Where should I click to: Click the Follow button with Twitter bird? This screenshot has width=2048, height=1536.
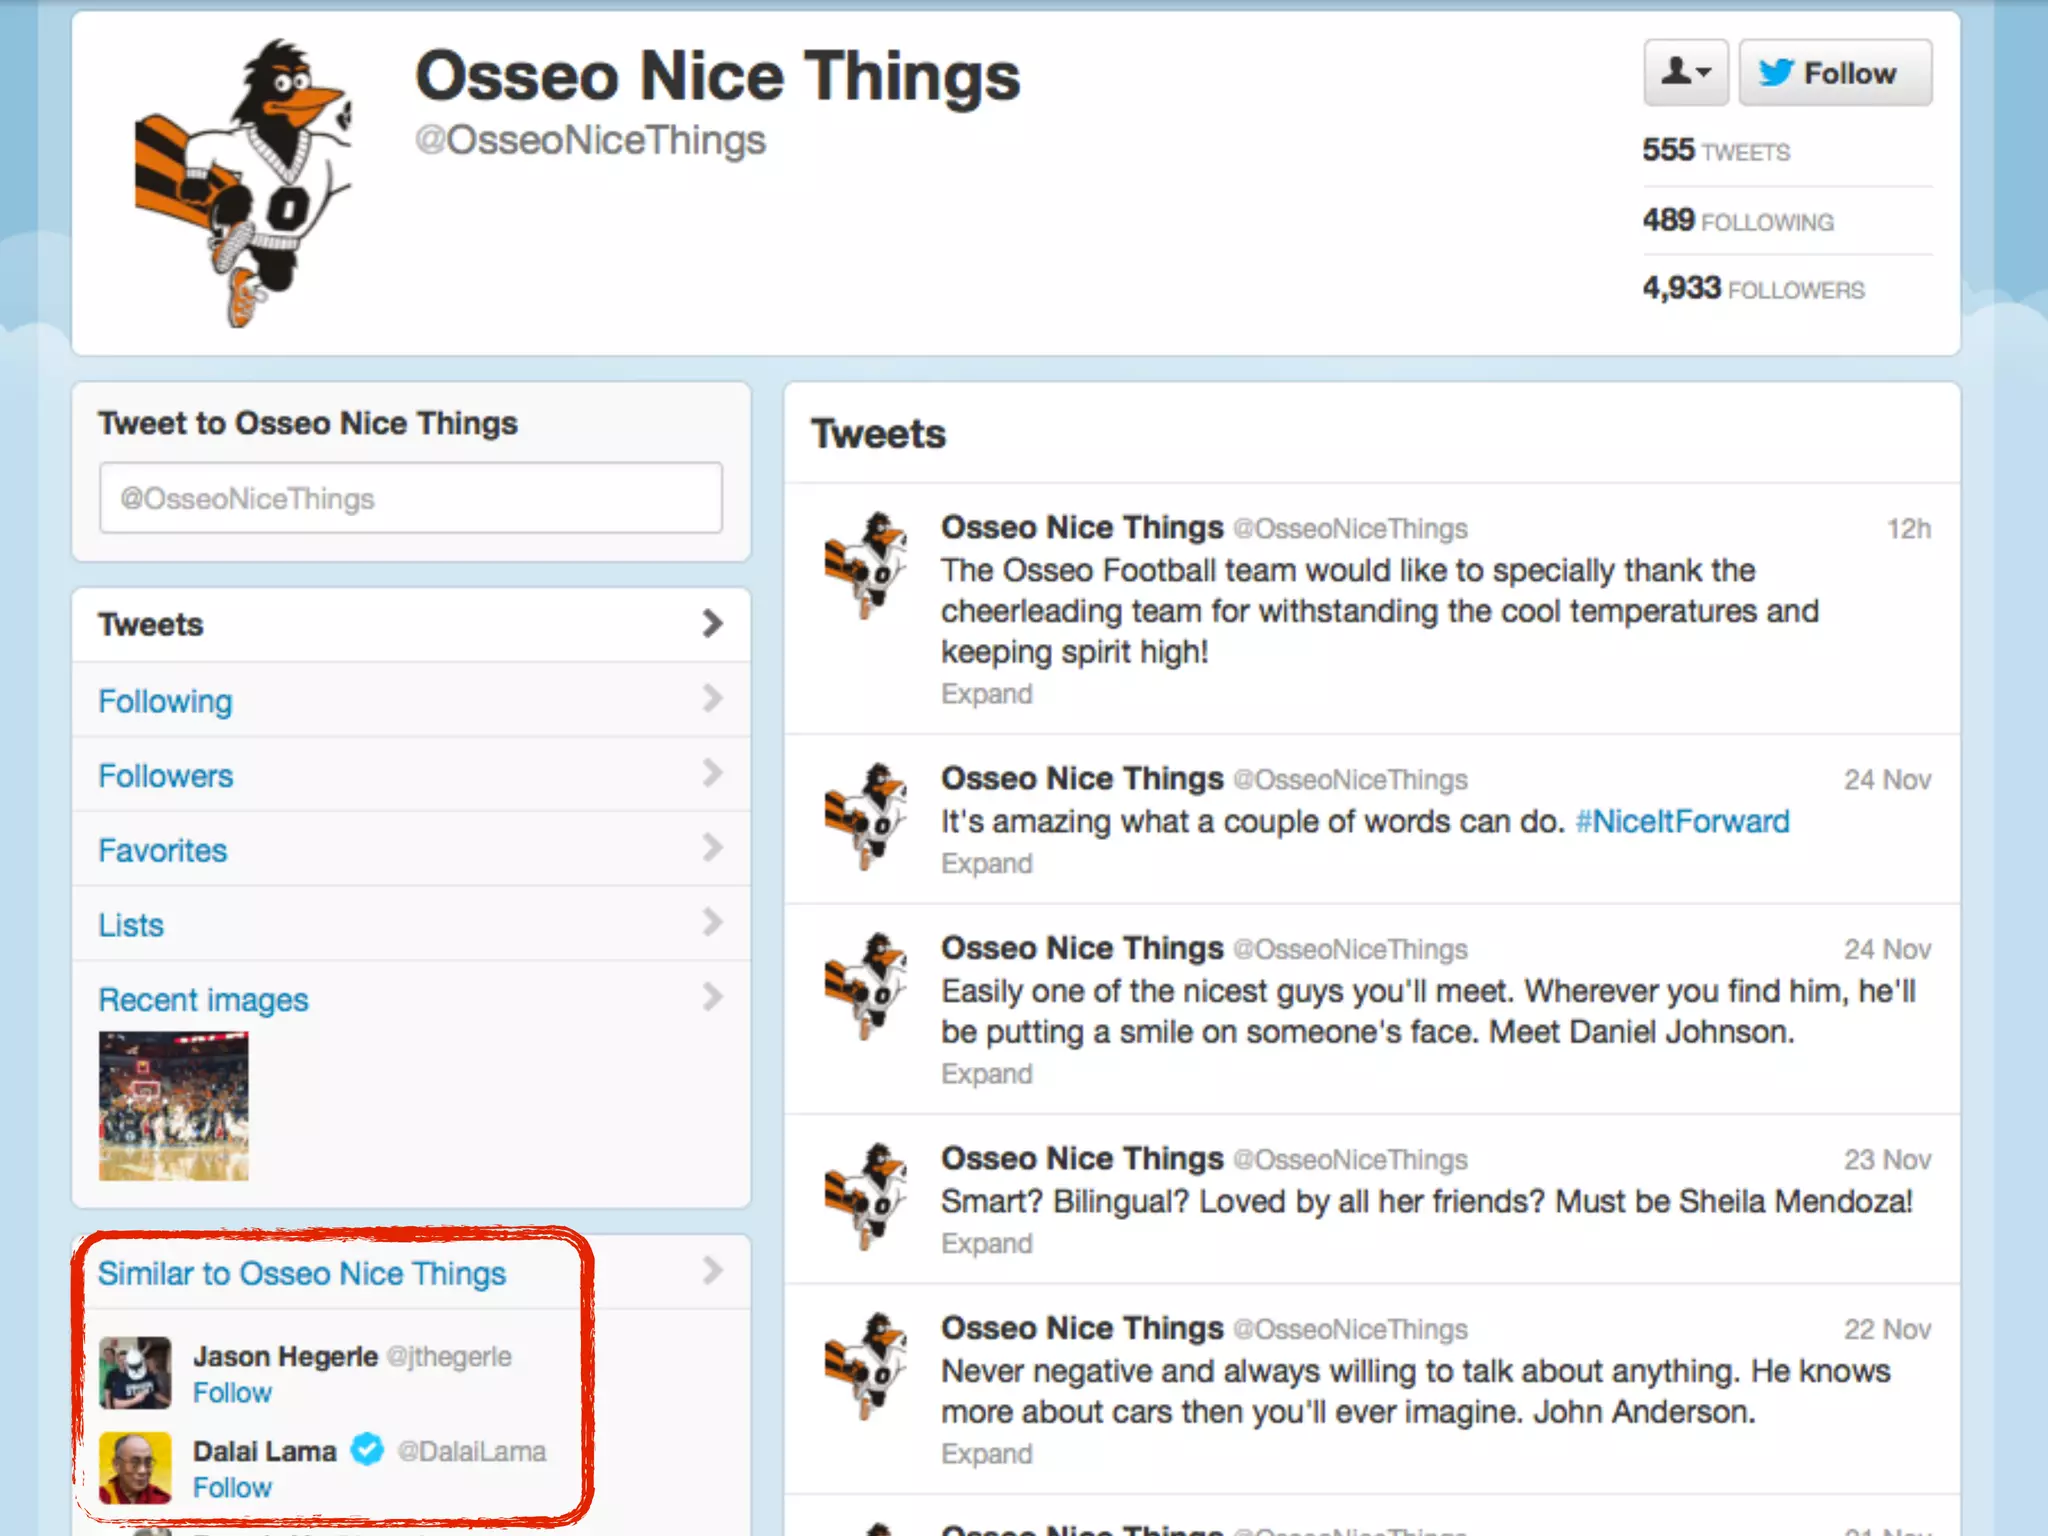pos(1834,73)
